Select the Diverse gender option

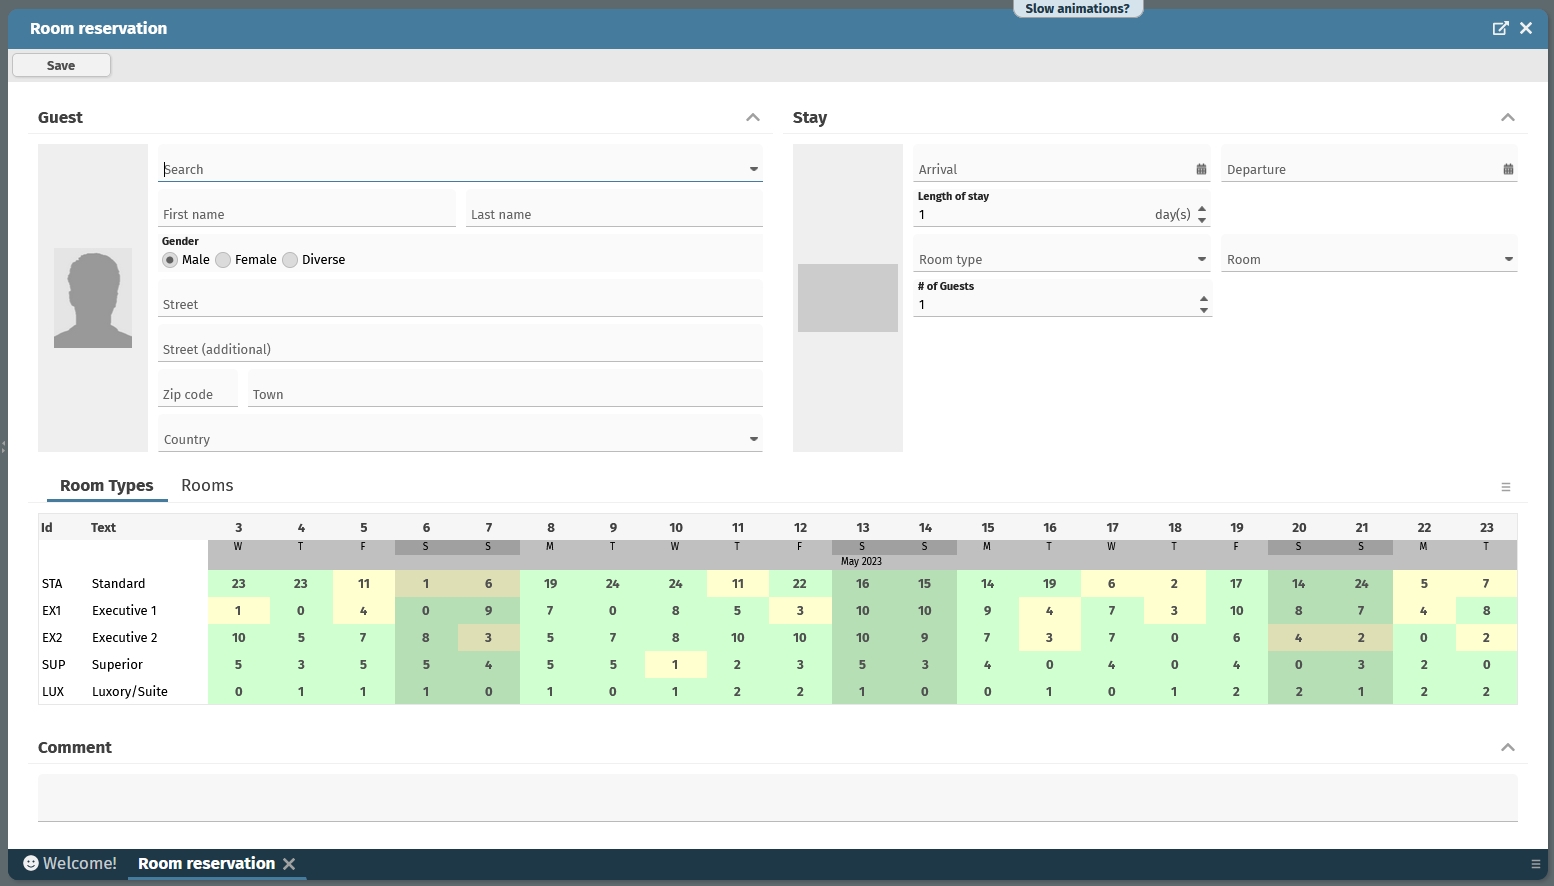point(290,260)
